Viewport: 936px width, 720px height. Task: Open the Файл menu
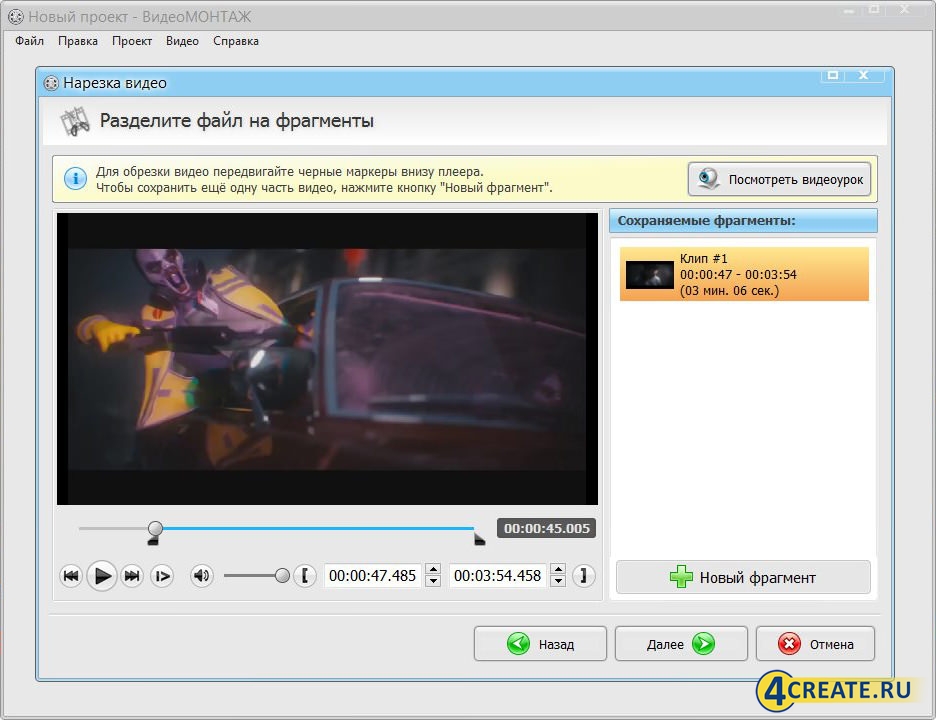click(x=30, y=41)
